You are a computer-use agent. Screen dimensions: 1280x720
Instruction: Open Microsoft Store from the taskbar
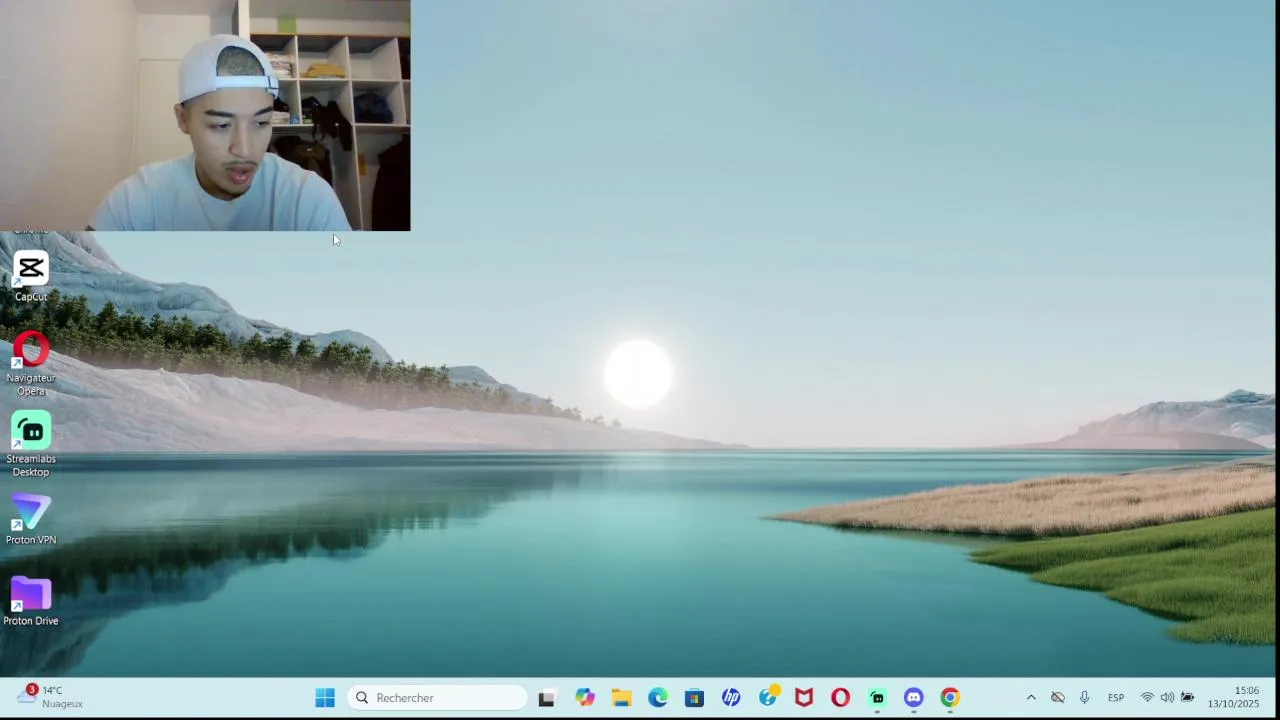[x=694, y=698]
